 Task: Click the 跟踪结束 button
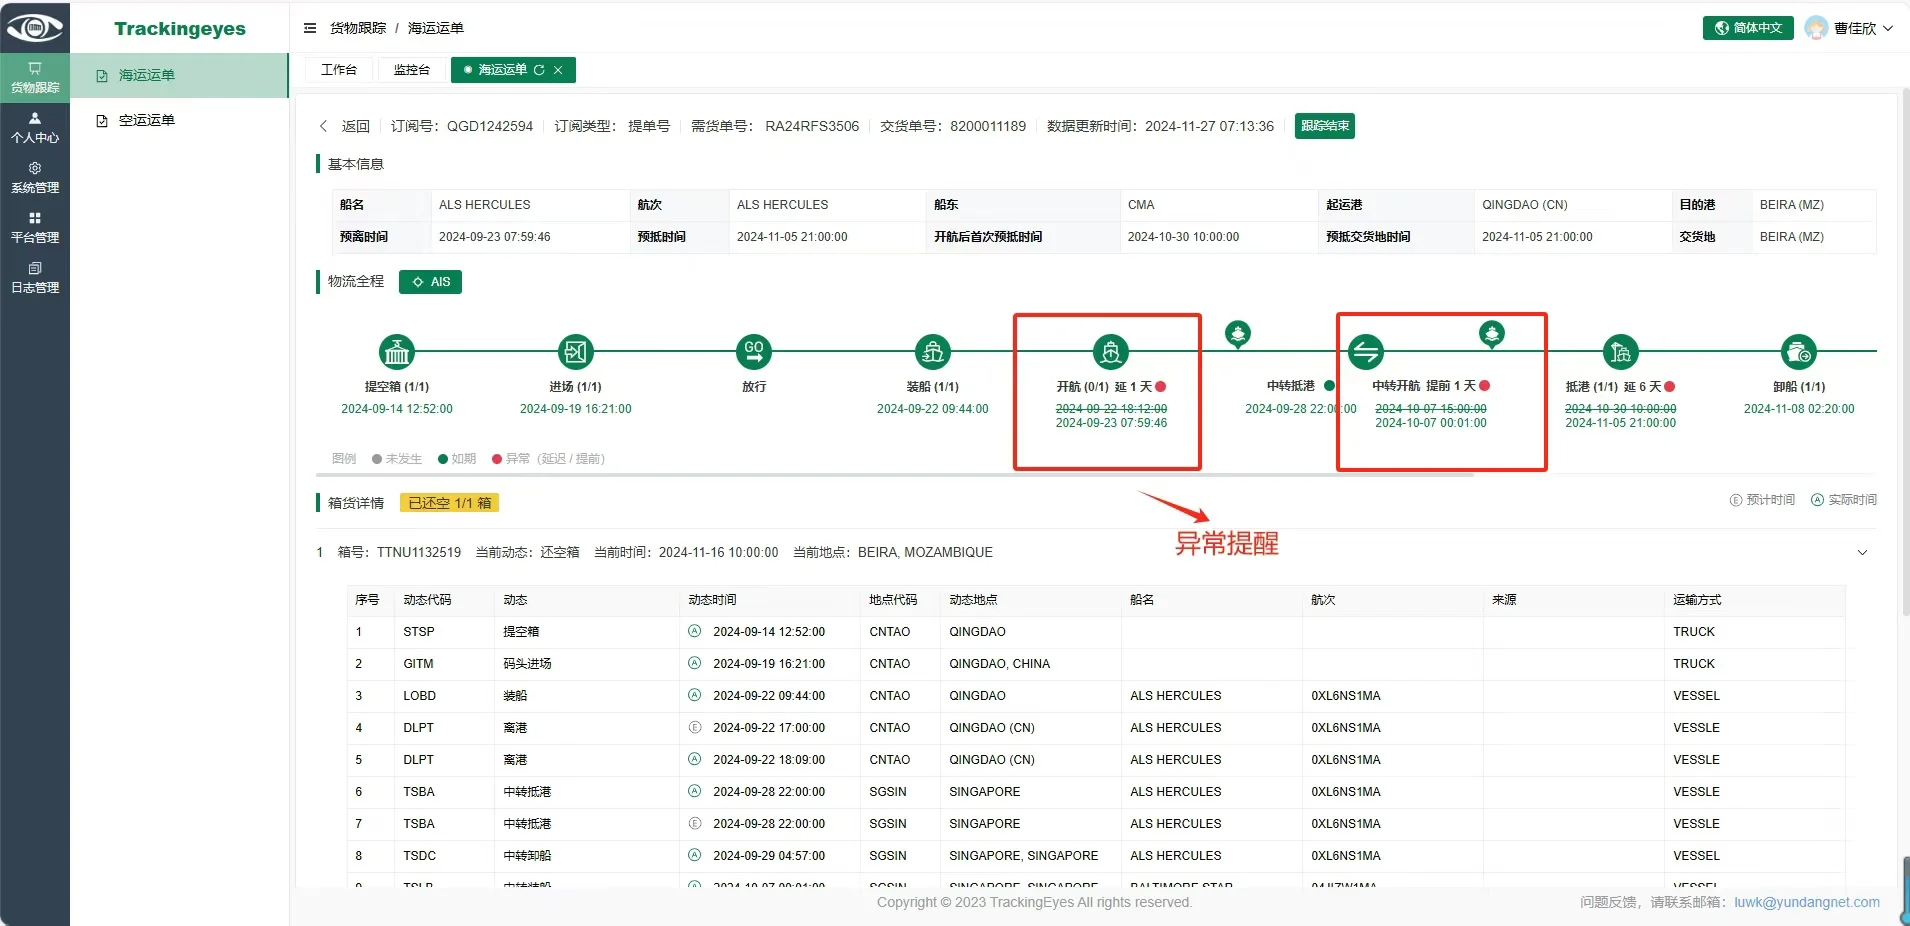click(1325, 126)
